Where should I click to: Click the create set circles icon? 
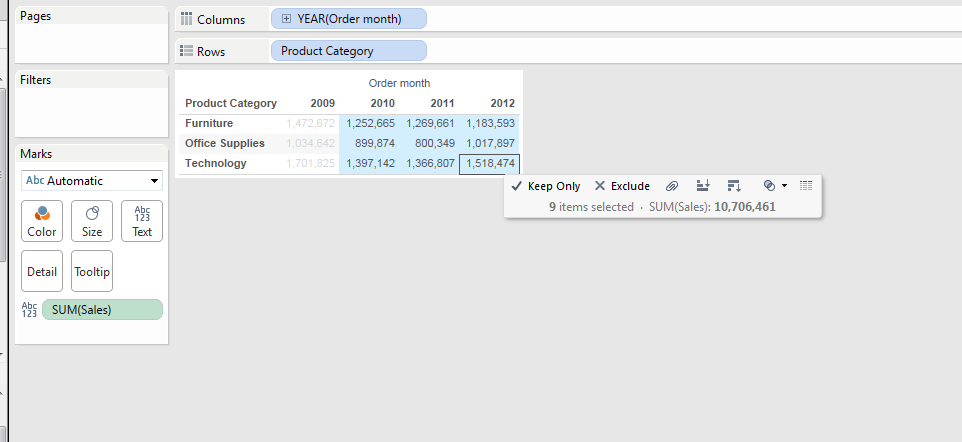pos(769,185)
